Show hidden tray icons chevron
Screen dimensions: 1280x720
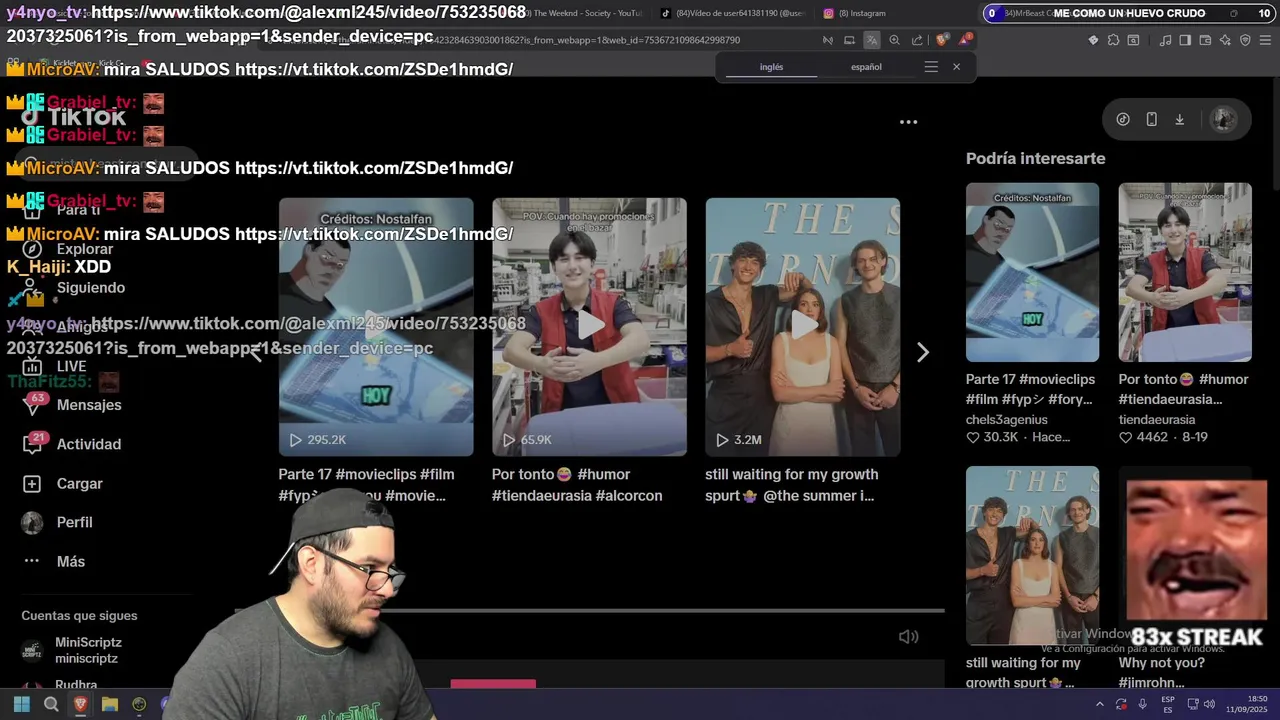coord(1099,704)
